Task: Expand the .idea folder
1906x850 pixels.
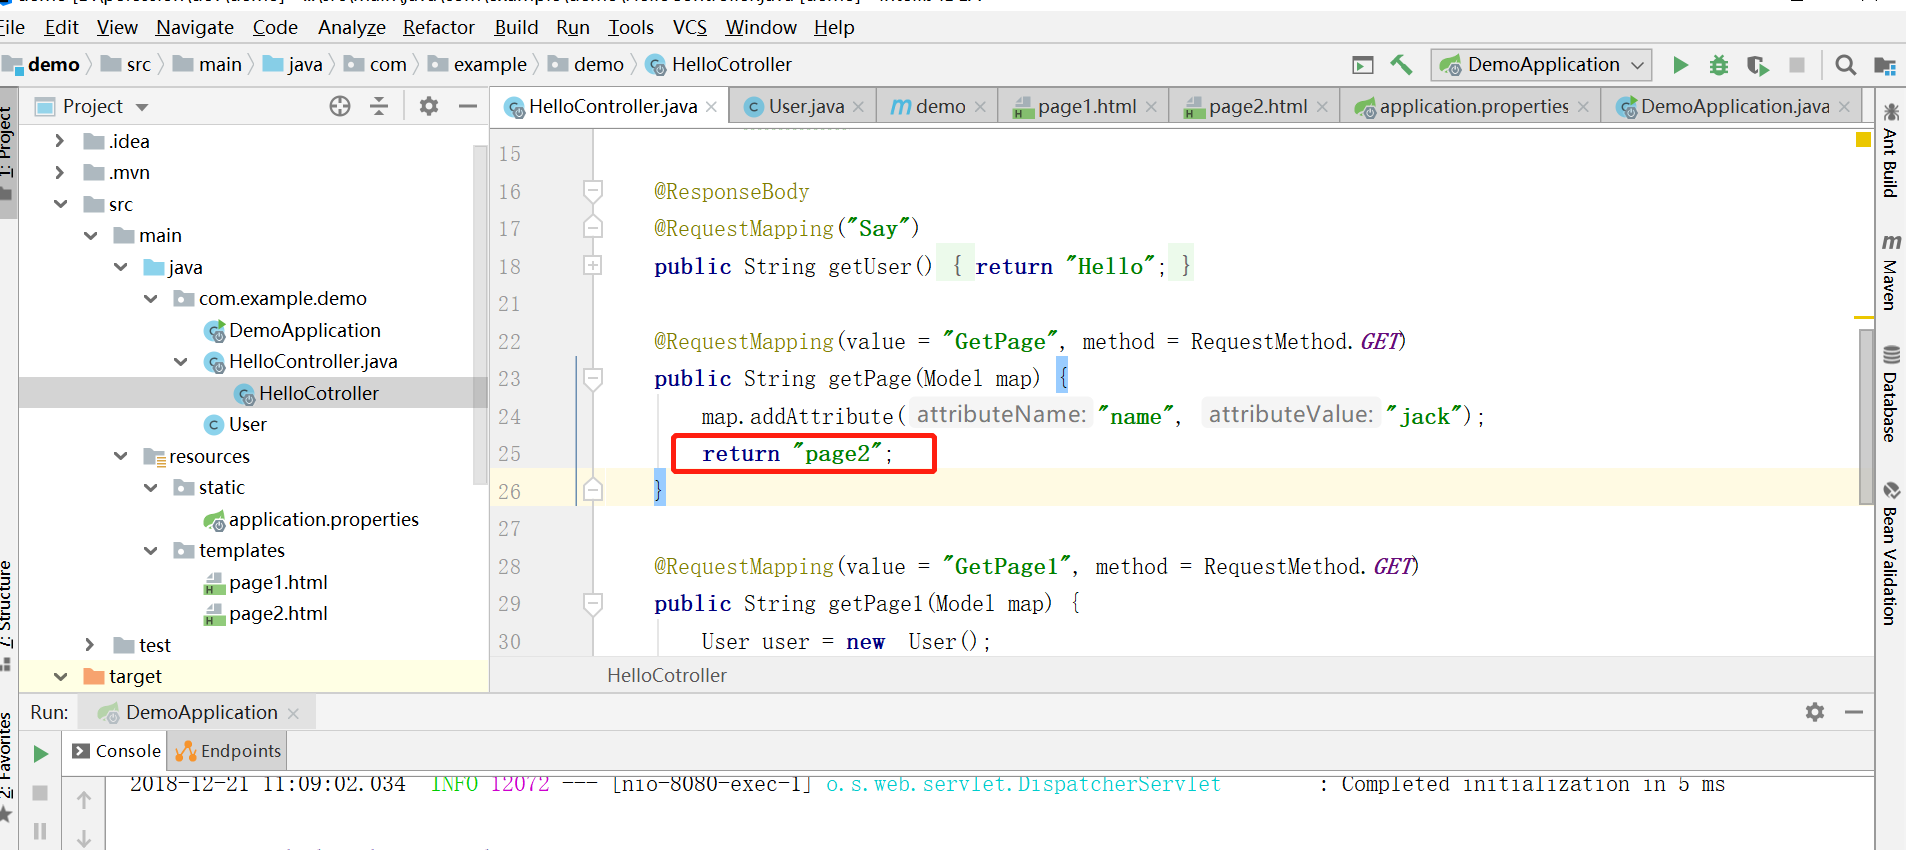Action: 59,141
